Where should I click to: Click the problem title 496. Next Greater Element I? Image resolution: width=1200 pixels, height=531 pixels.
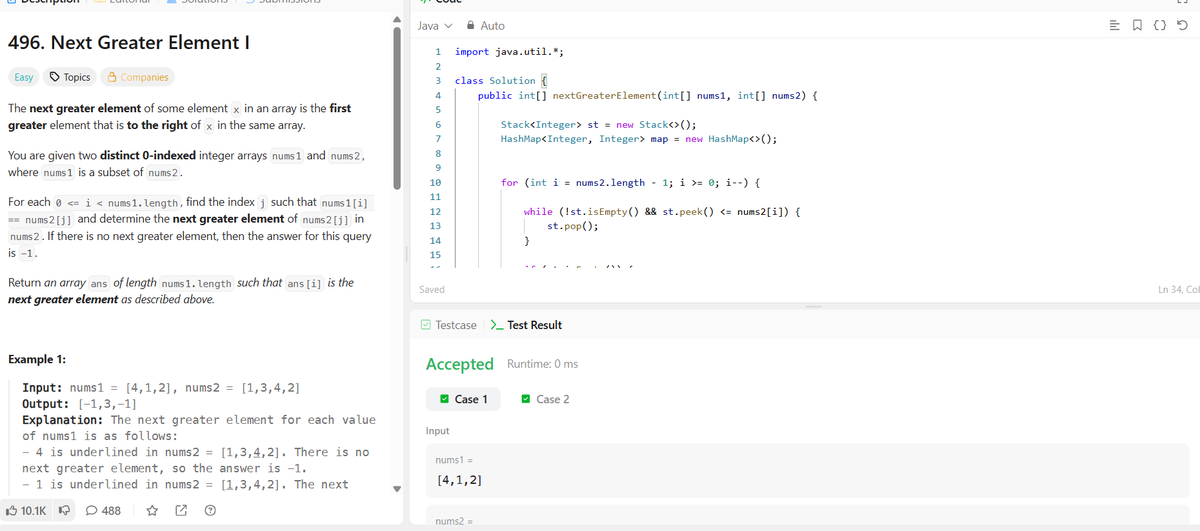click(128, 43)
